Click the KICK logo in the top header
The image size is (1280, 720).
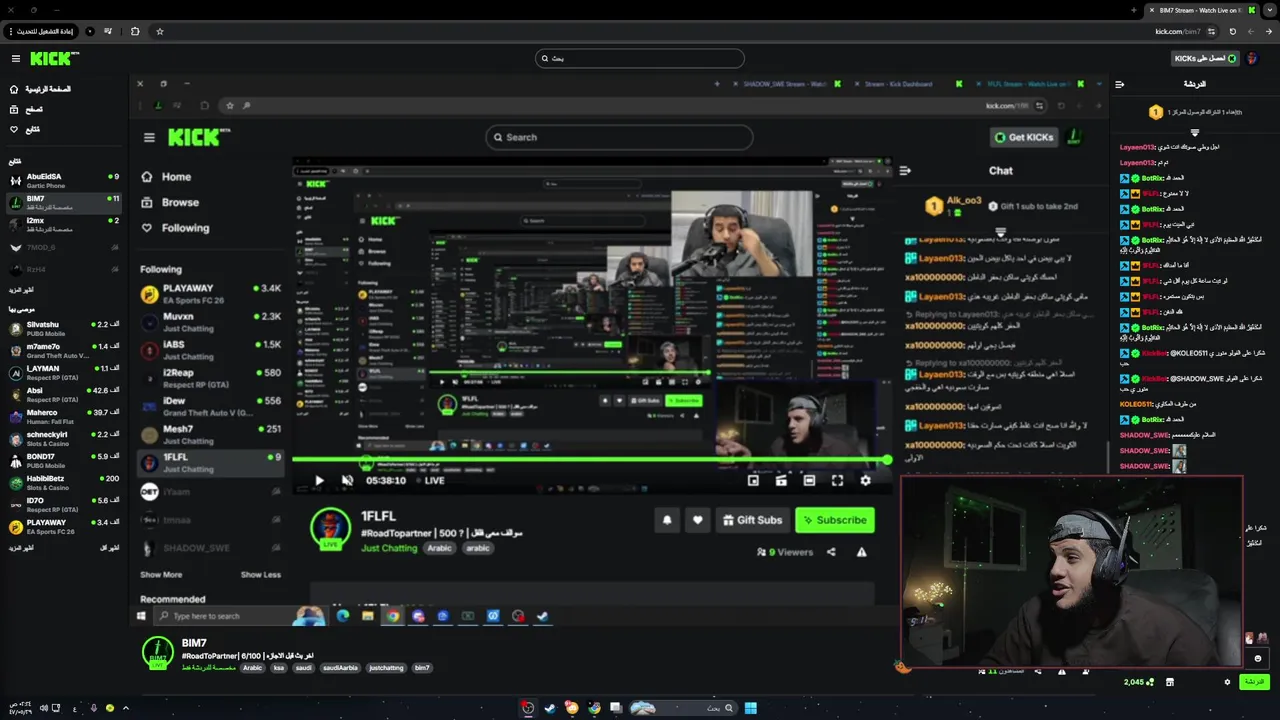coord(52,59)
